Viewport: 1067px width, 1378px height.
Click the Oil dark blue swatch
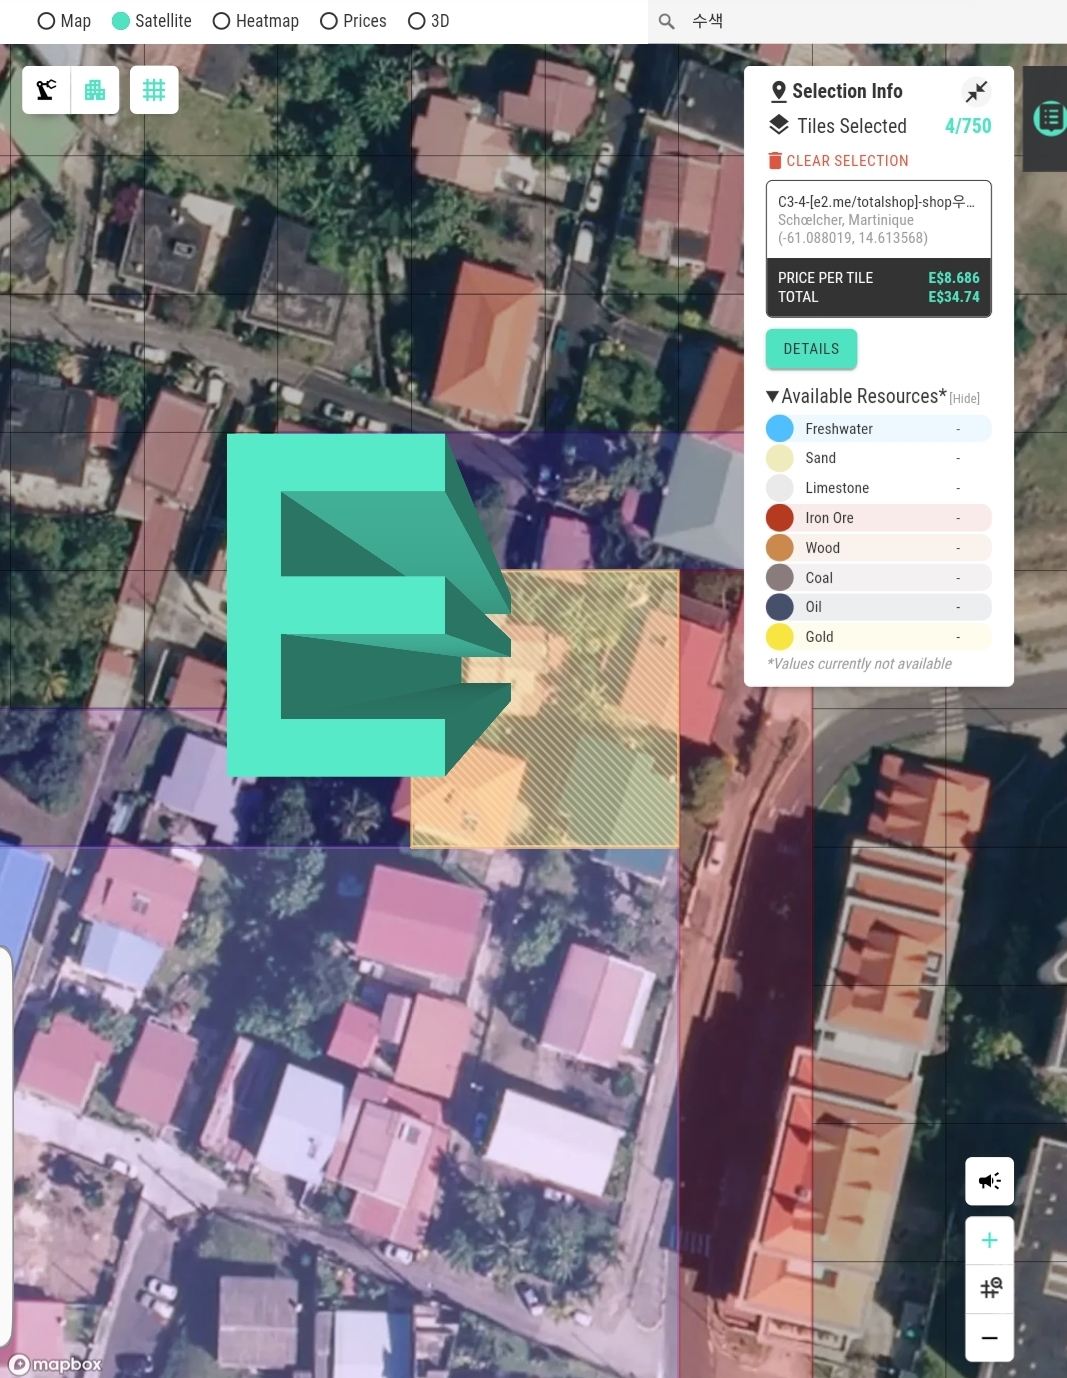pyautogui.click(x=780, y=607)
